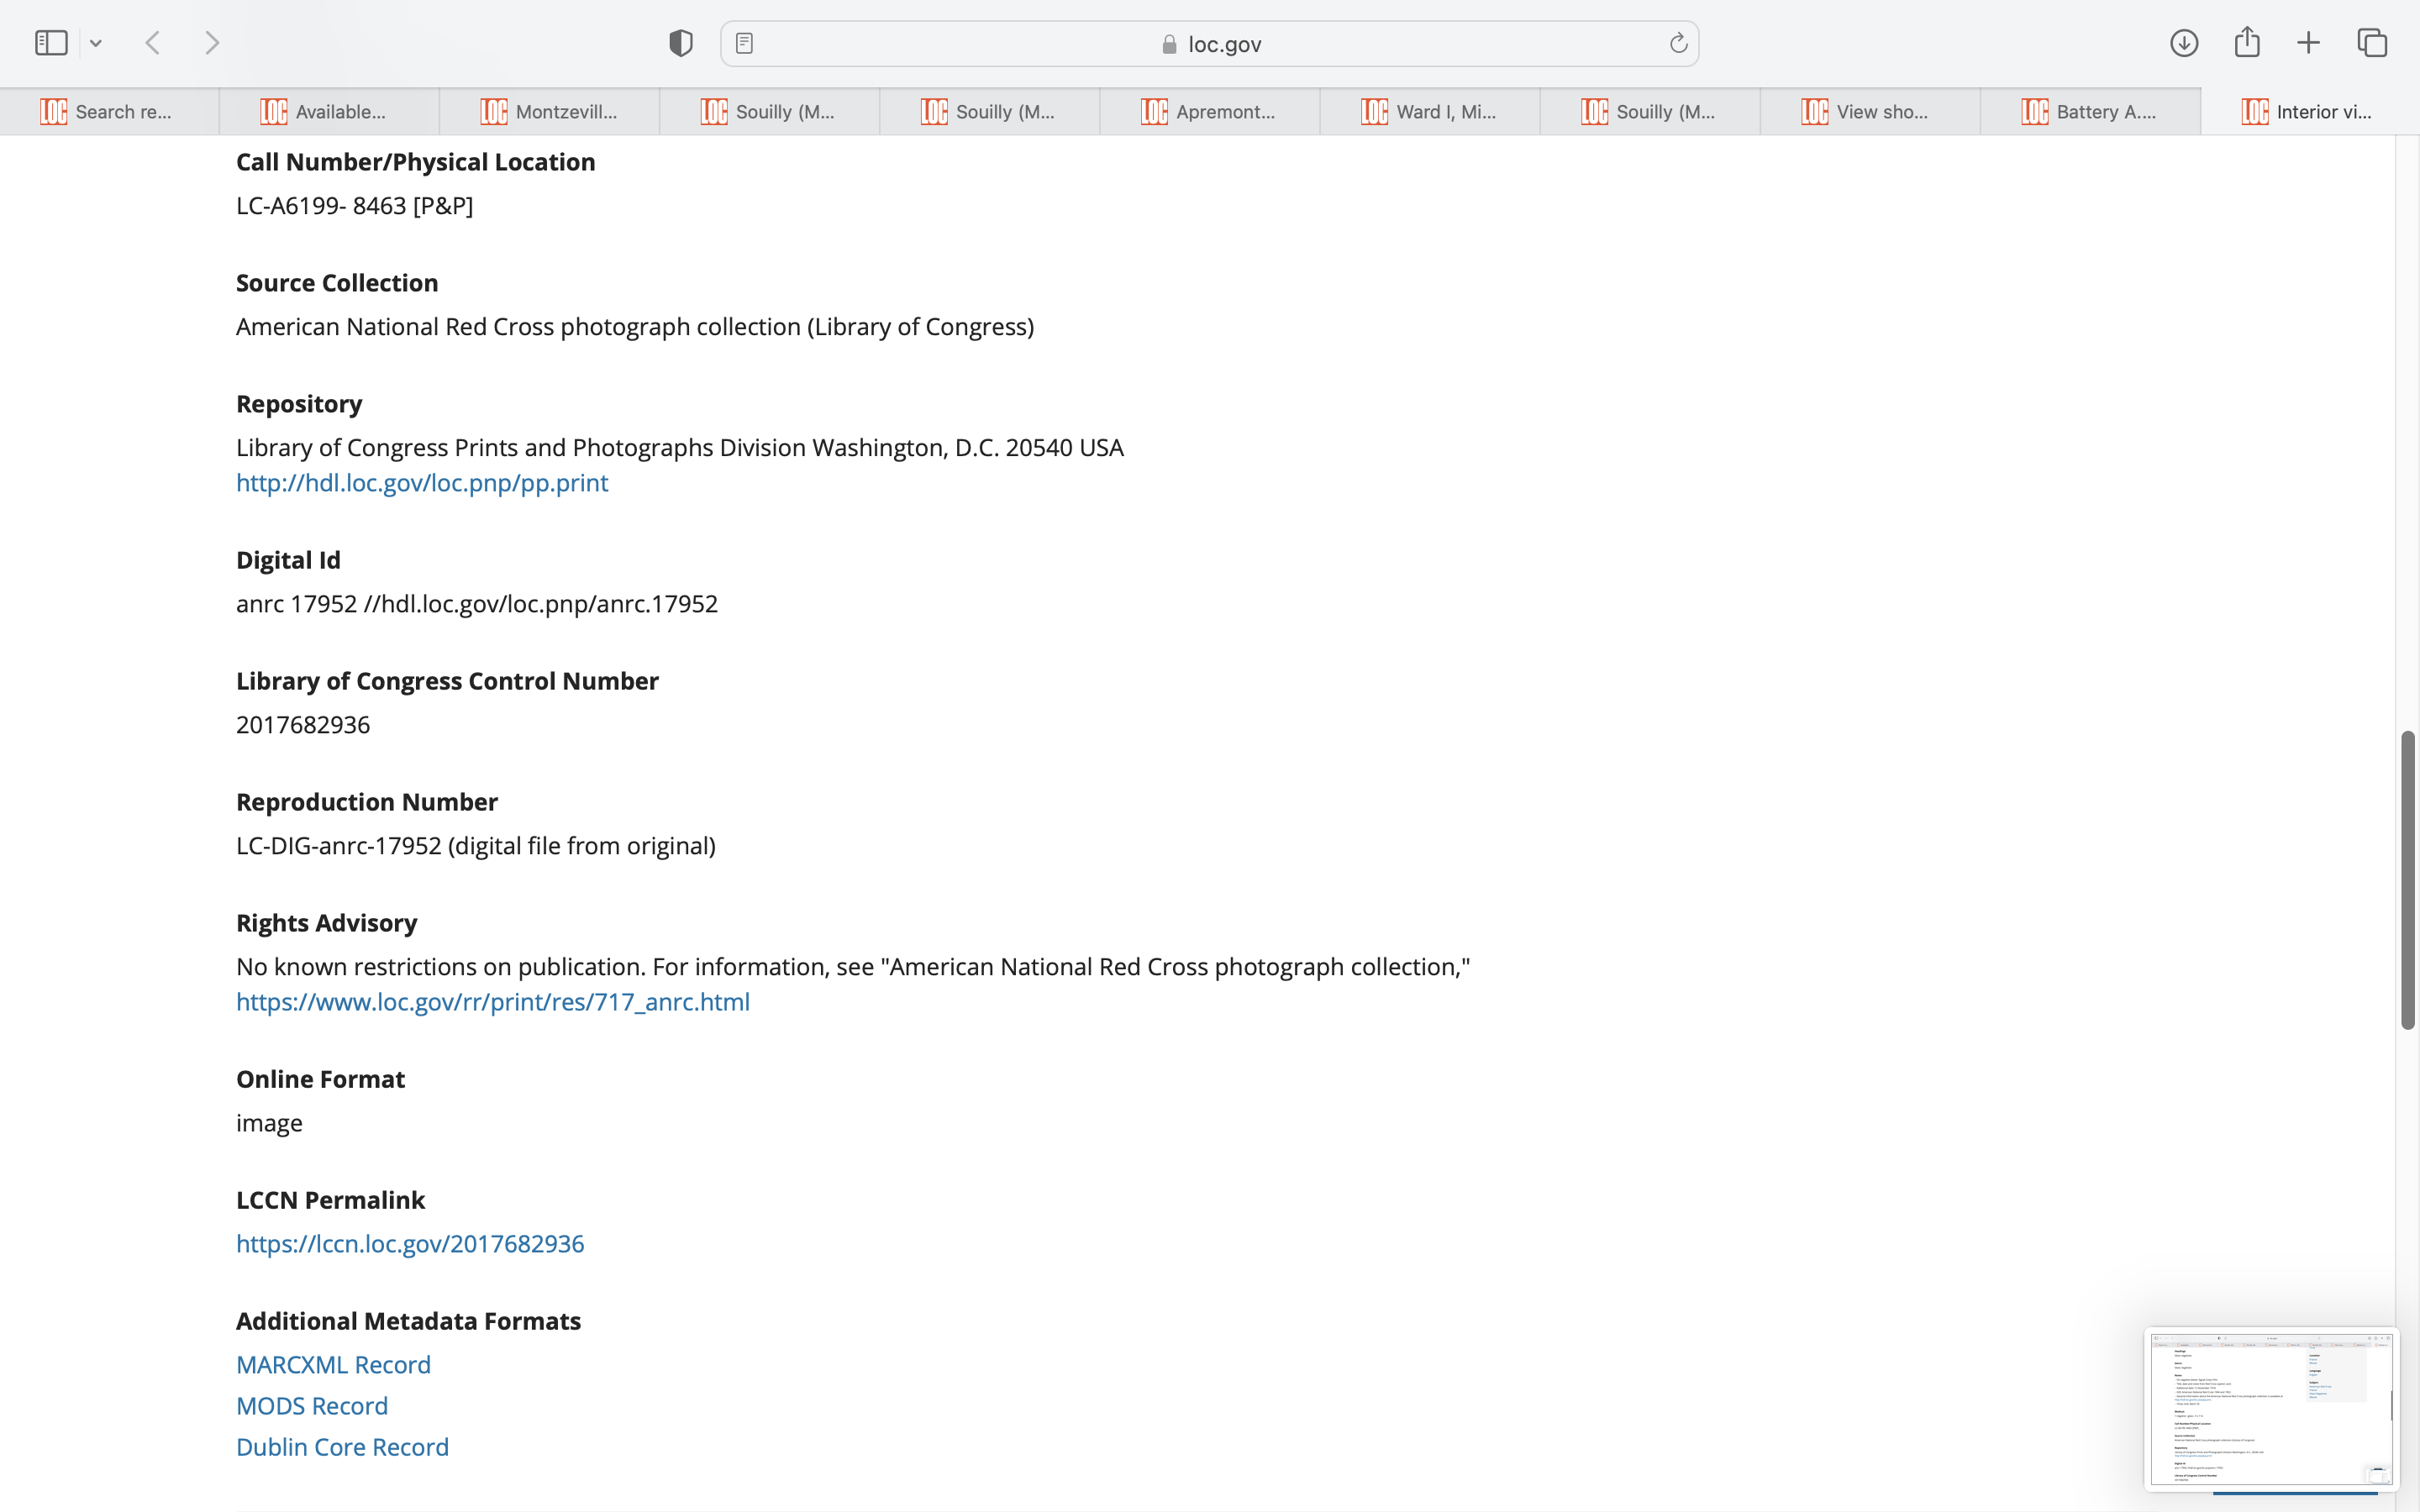2420x1512 pixels.
Task: Click the vertical page scrollbar thumb
Action: tap(2407, 880)
